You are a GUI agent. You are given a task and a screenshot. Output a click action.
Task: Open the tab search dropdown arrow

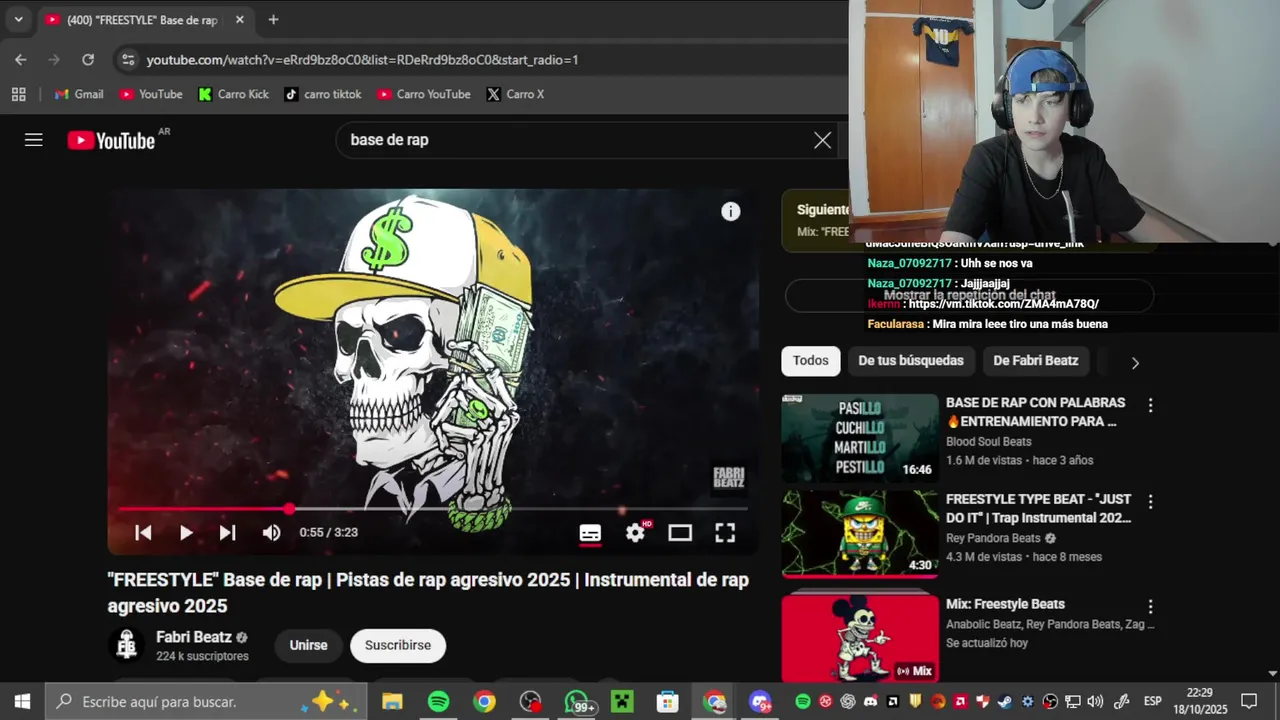pos(18,19)
